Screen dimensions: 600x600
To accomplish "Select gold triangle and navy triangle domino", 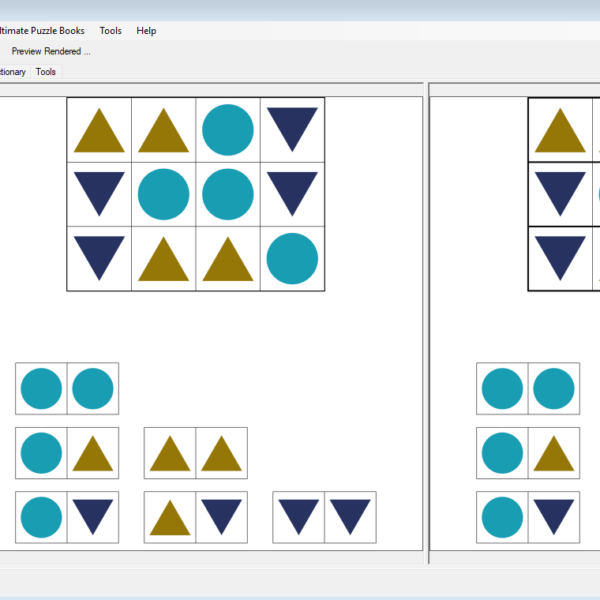I will pos(195,517).
